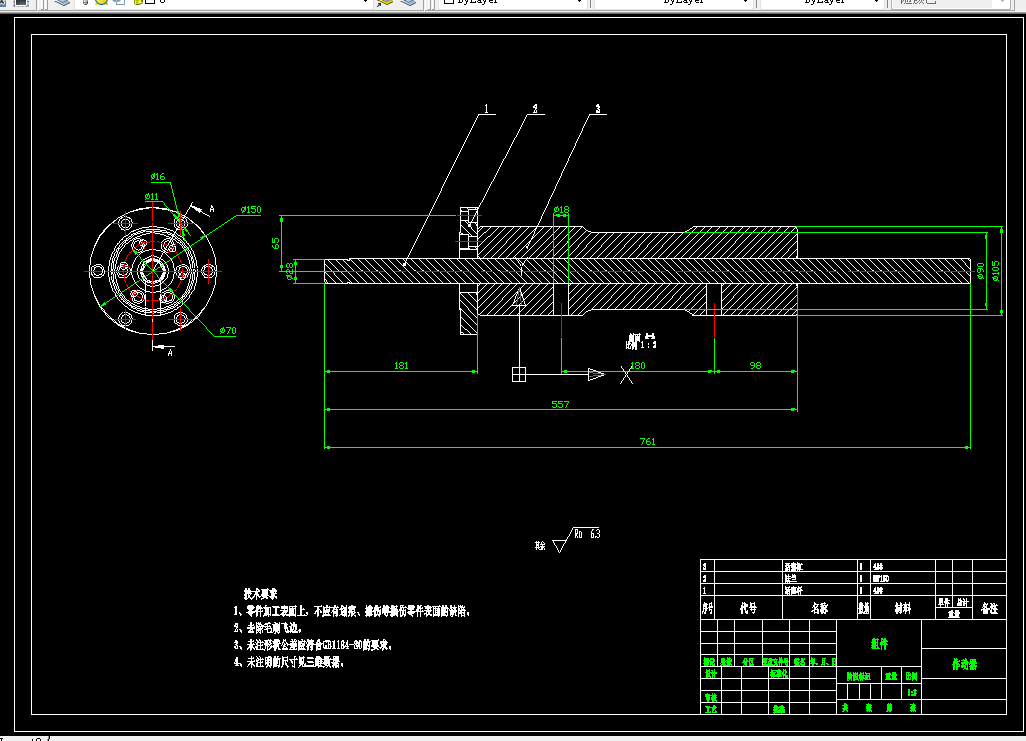The width and height of the screenshot is (1026, 741).
Task: Select technical requirement line 2、去除毛刺飞边
Action: click(268, 628)
